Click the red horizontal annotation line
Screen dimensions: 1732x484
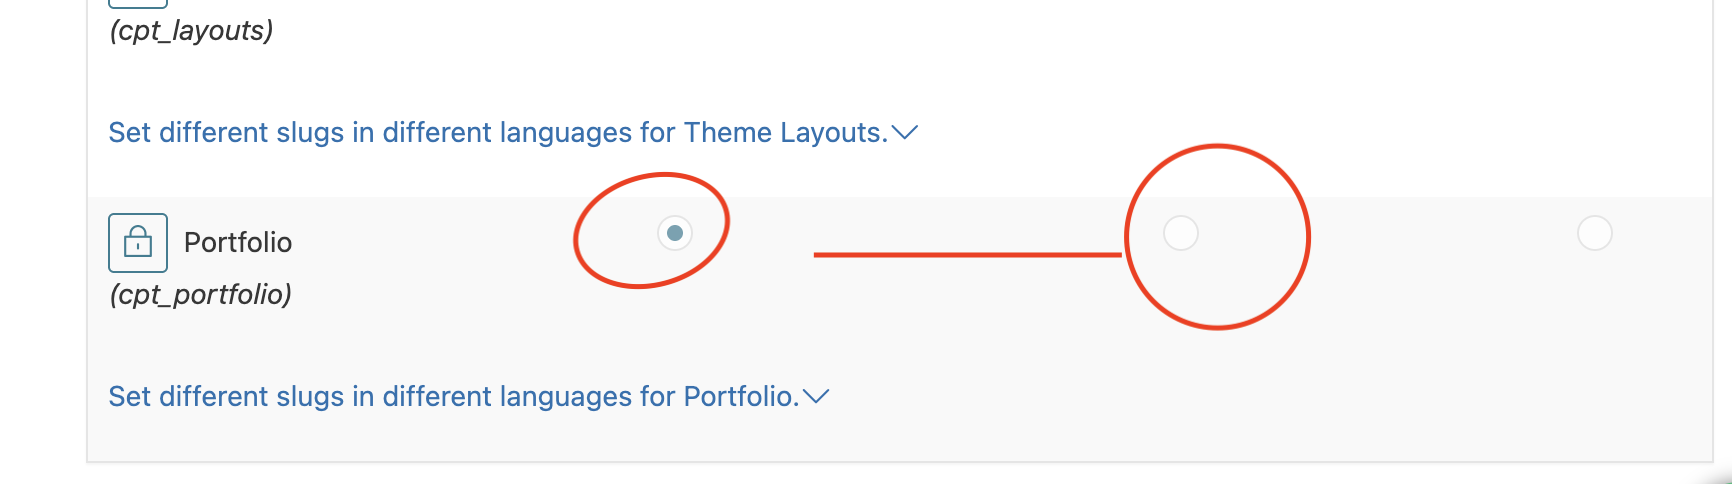pyautogui.click(x=967, y=255)
